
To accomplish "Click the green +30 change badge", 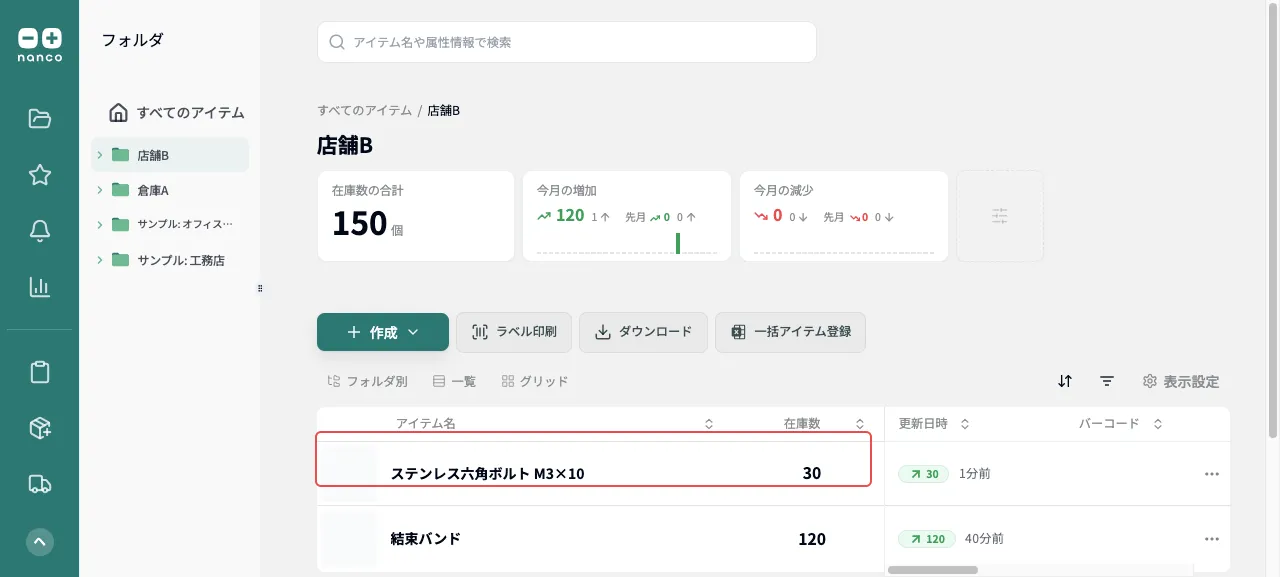I will pos(923,474).
